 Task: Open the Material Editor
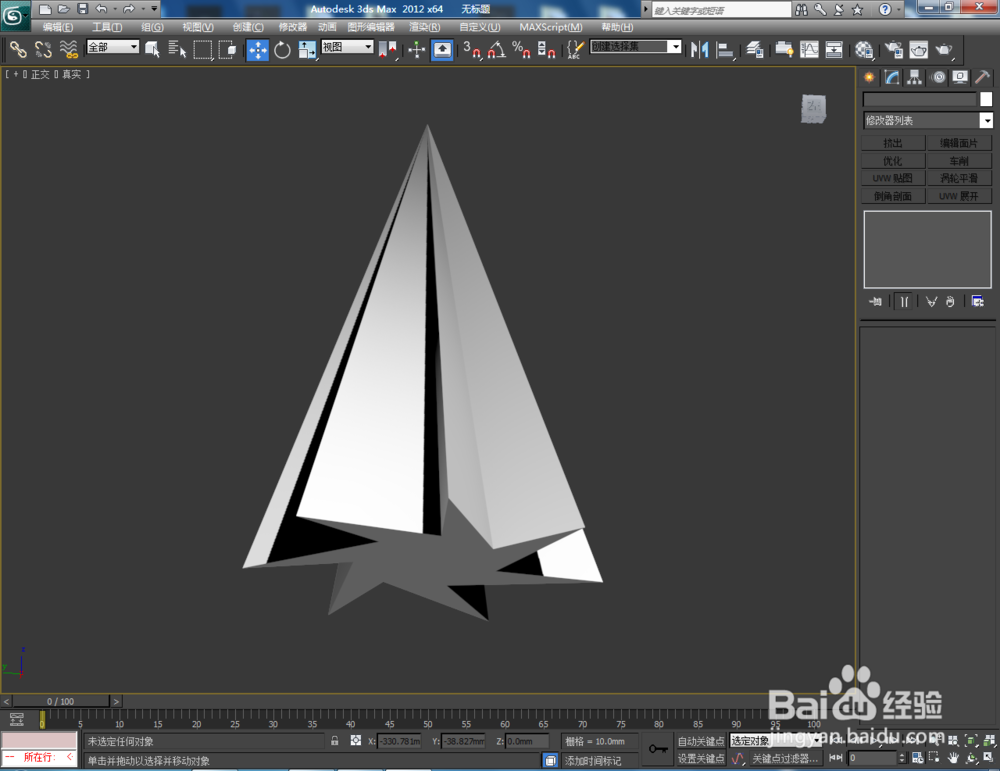tap(864, 50)
